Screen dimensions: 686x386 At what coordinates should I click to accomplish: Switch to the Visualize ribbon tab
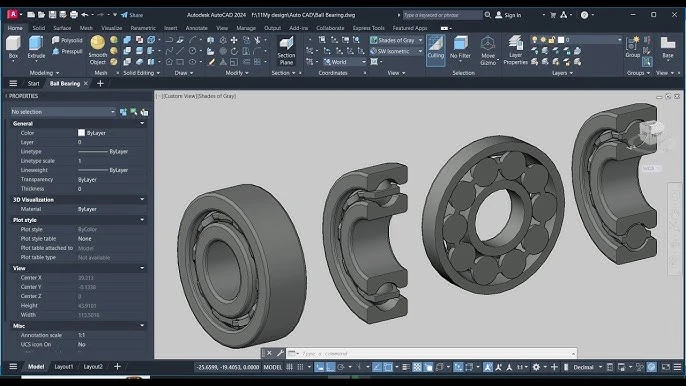[x=112, y=28]
